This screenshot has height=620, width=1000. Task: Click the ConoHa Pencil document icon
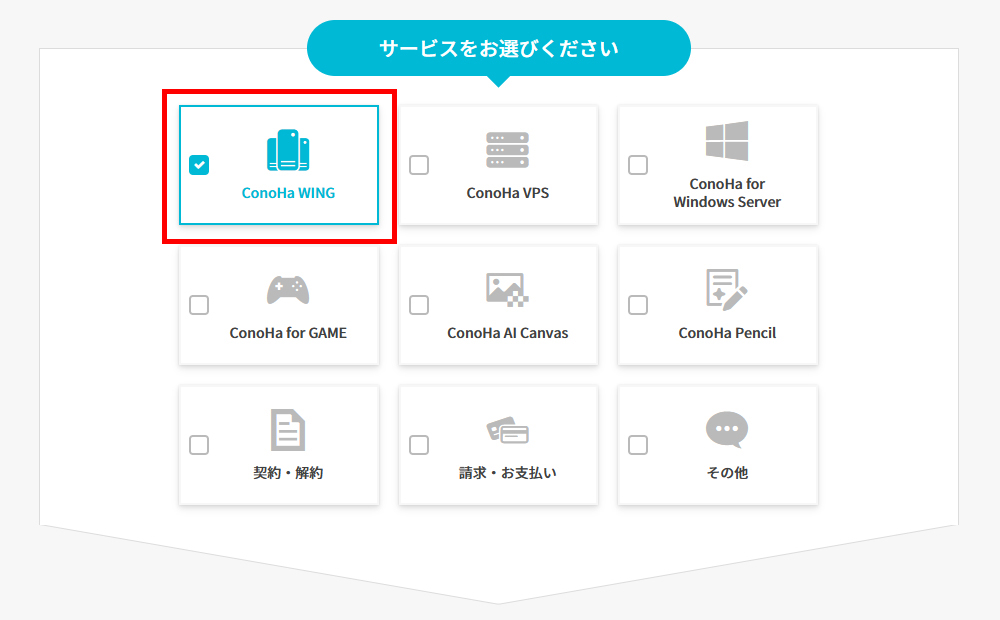pos(727,290)
